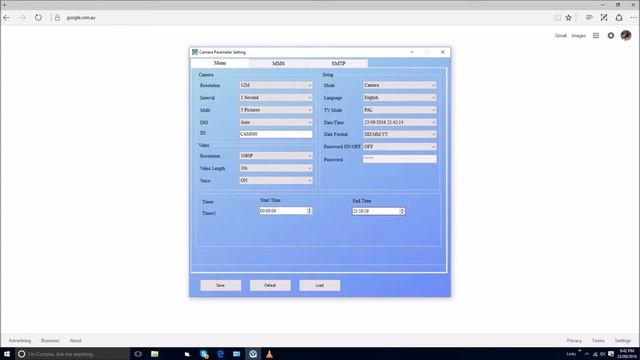The height and width of the screenshot is (360, 640).
Task: Open File Explorer from the taskbar
Action: click(155, 354)
